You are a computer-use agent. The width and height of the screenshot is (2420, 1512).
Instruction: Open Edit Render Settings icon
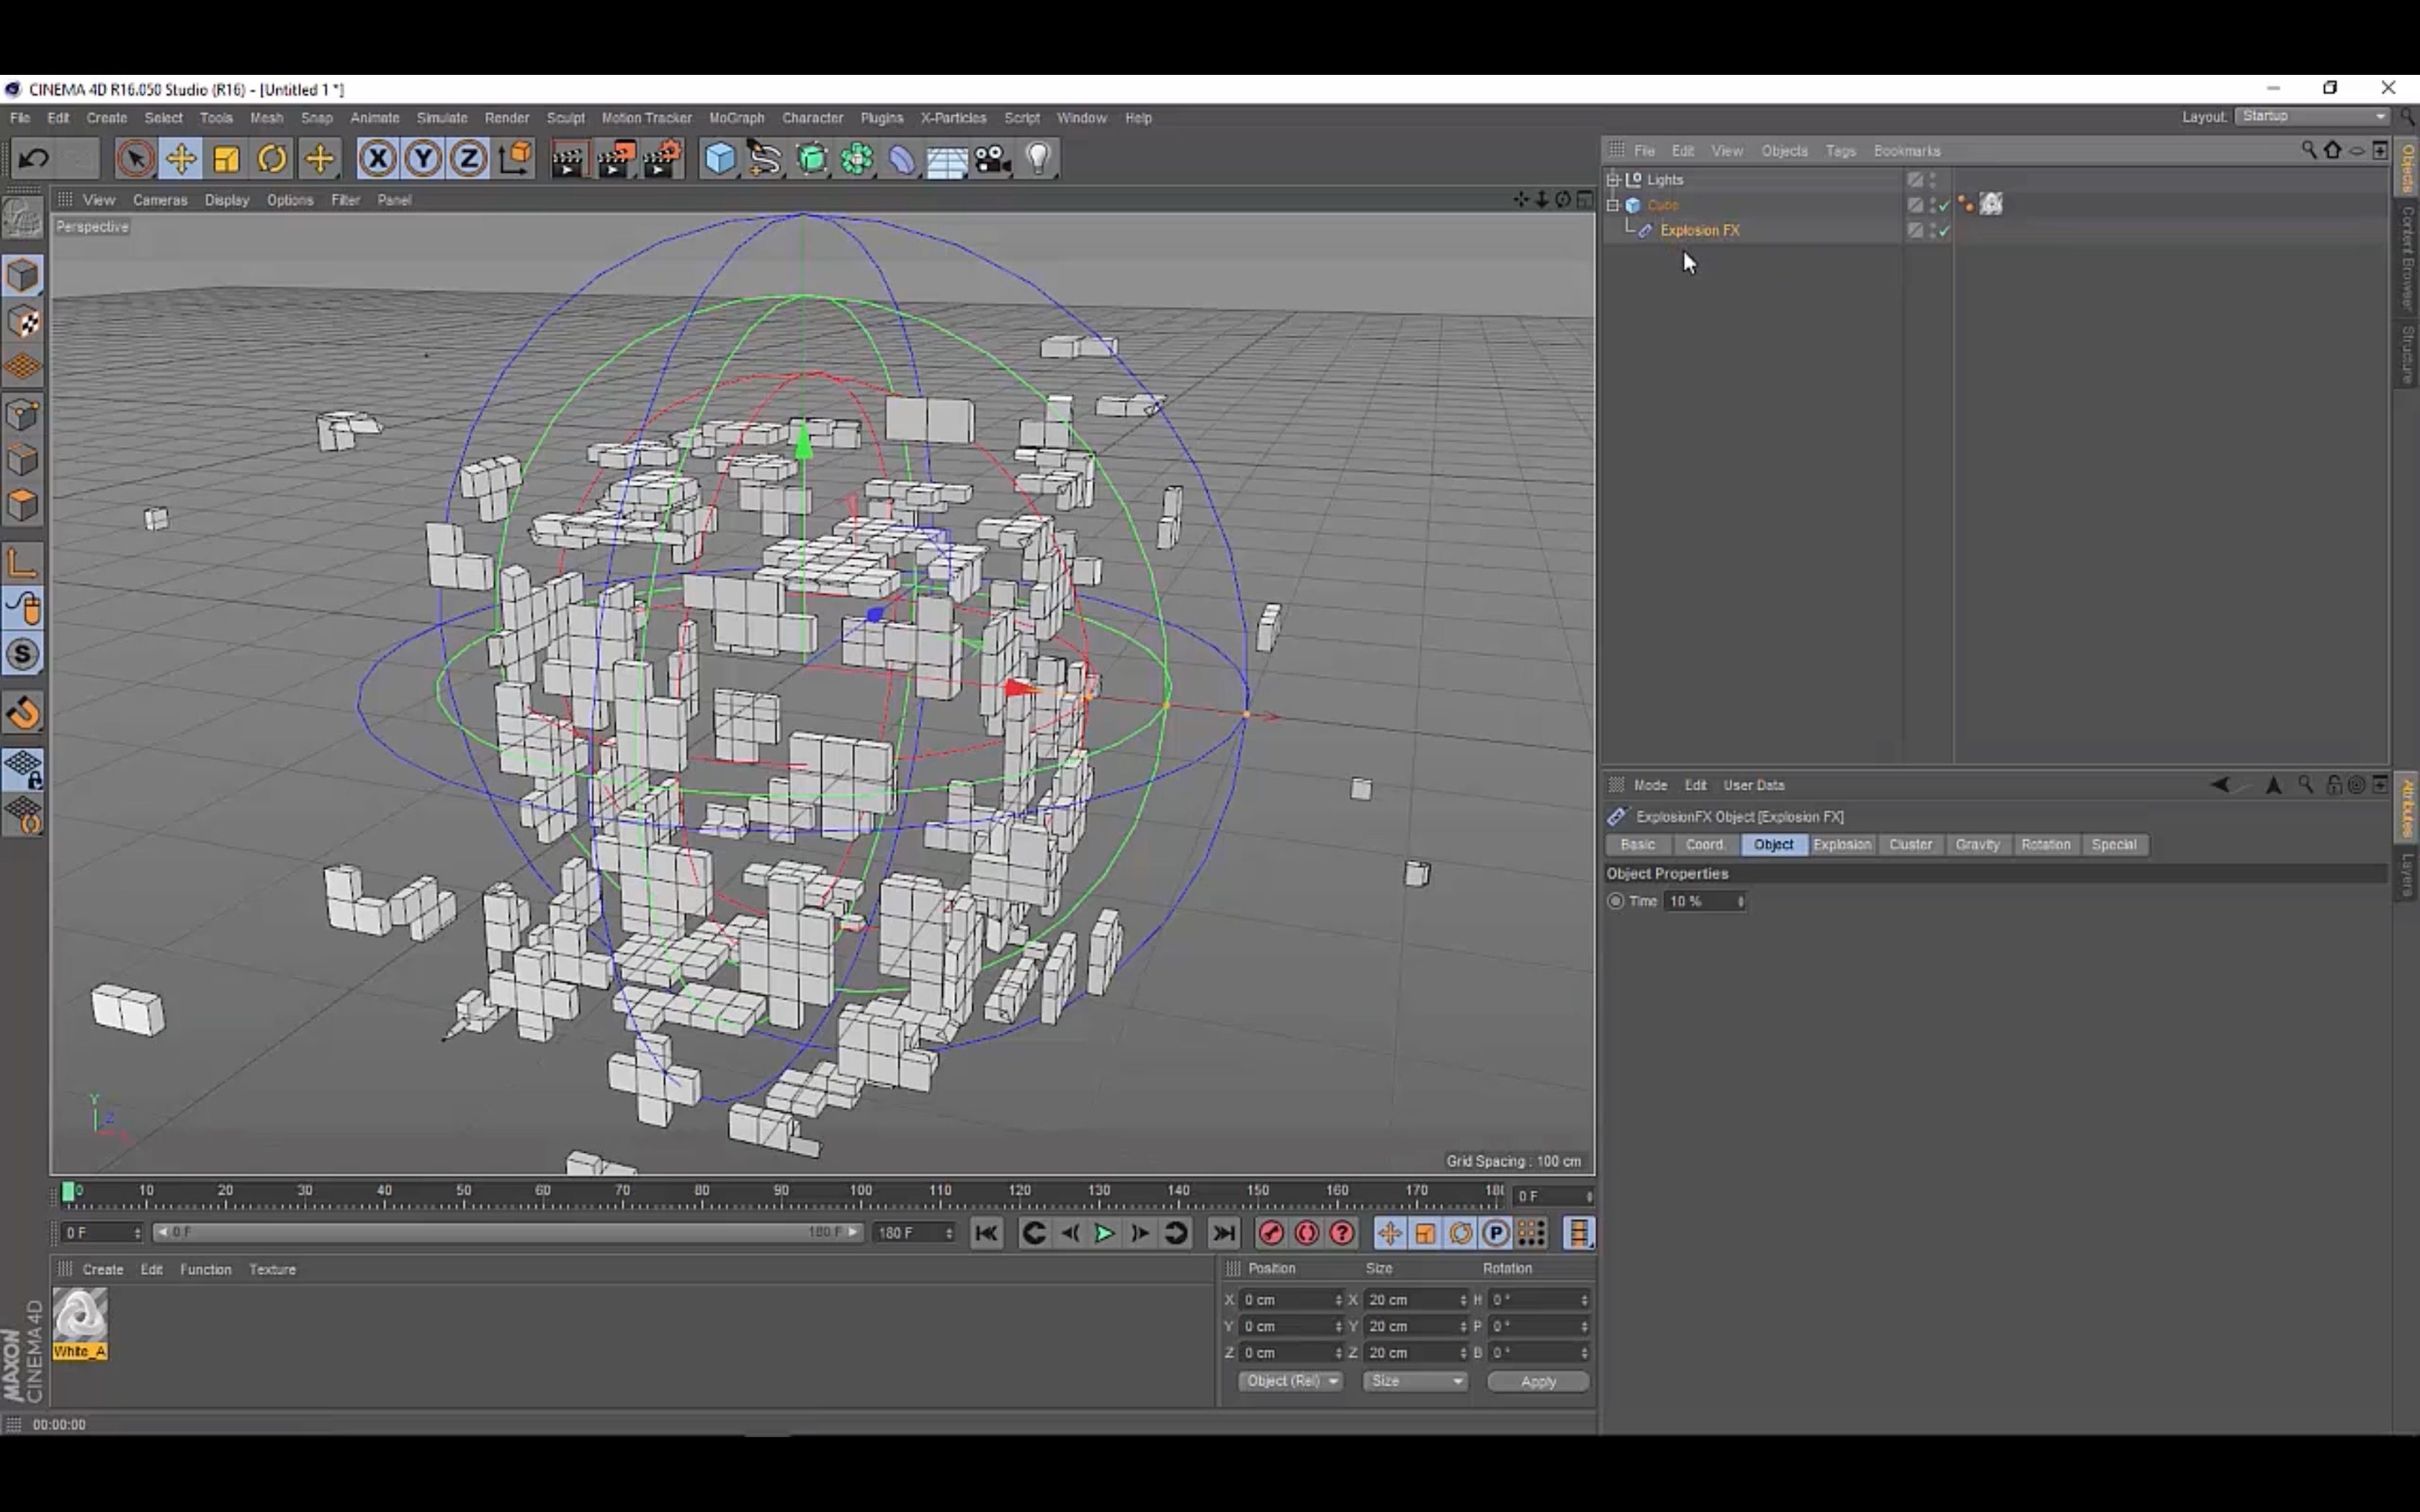click(661, 159)
